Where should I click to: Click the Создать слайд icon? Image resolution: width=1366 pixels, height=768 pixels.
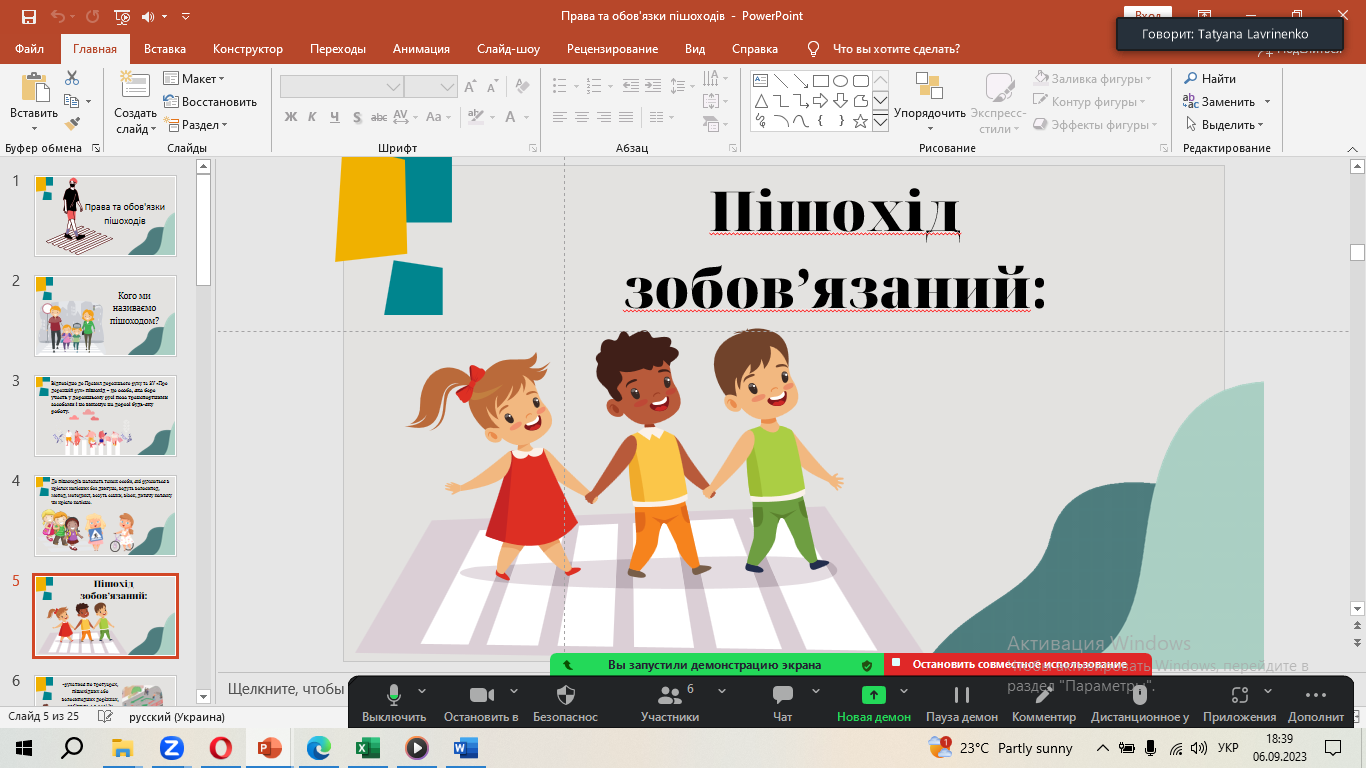click(134, 86)
